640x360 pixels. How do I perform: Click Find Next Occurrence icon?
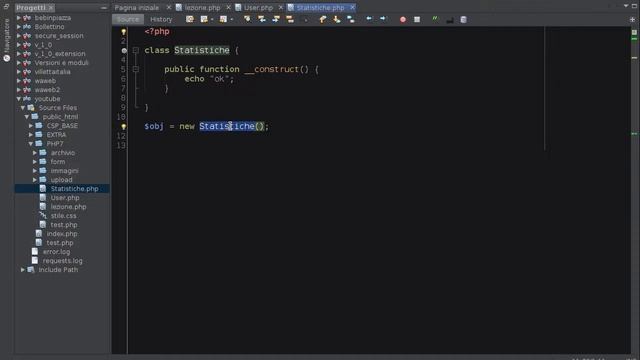276,19
